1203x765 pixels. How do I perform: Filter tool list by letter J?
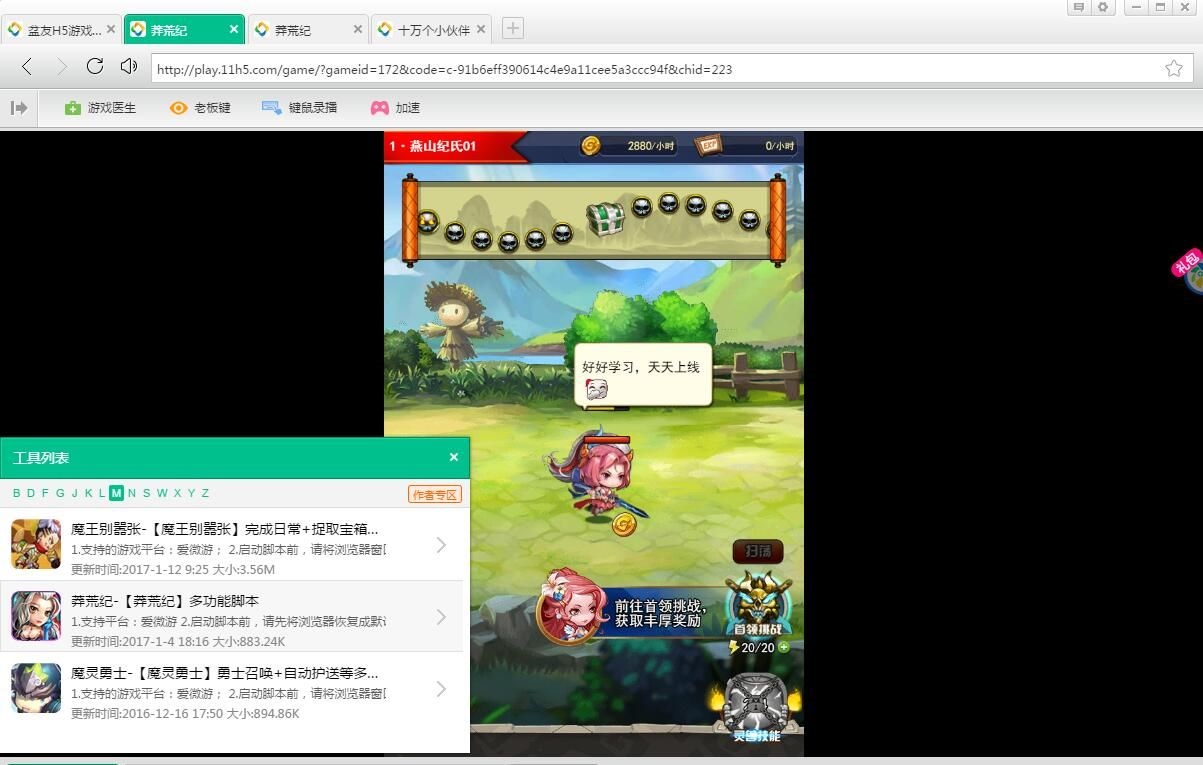click(74, 493)
